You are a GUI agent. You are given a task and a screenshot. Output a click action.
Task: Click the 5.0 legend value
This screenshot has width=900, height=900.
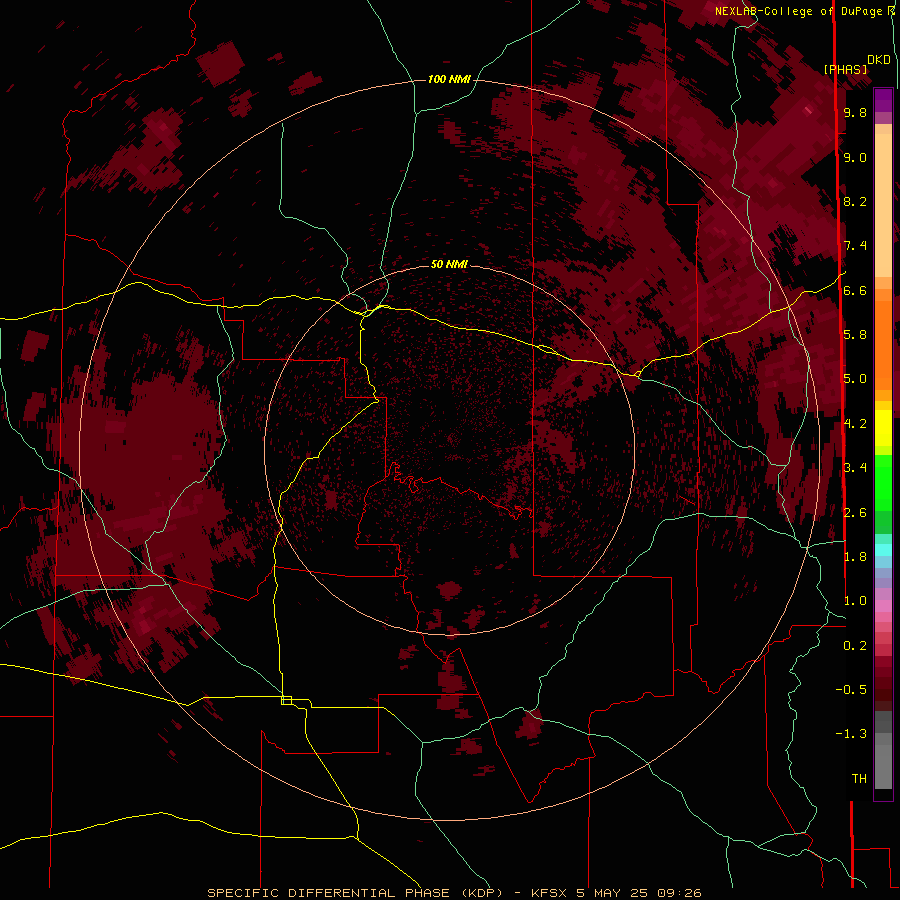[855, 379]
